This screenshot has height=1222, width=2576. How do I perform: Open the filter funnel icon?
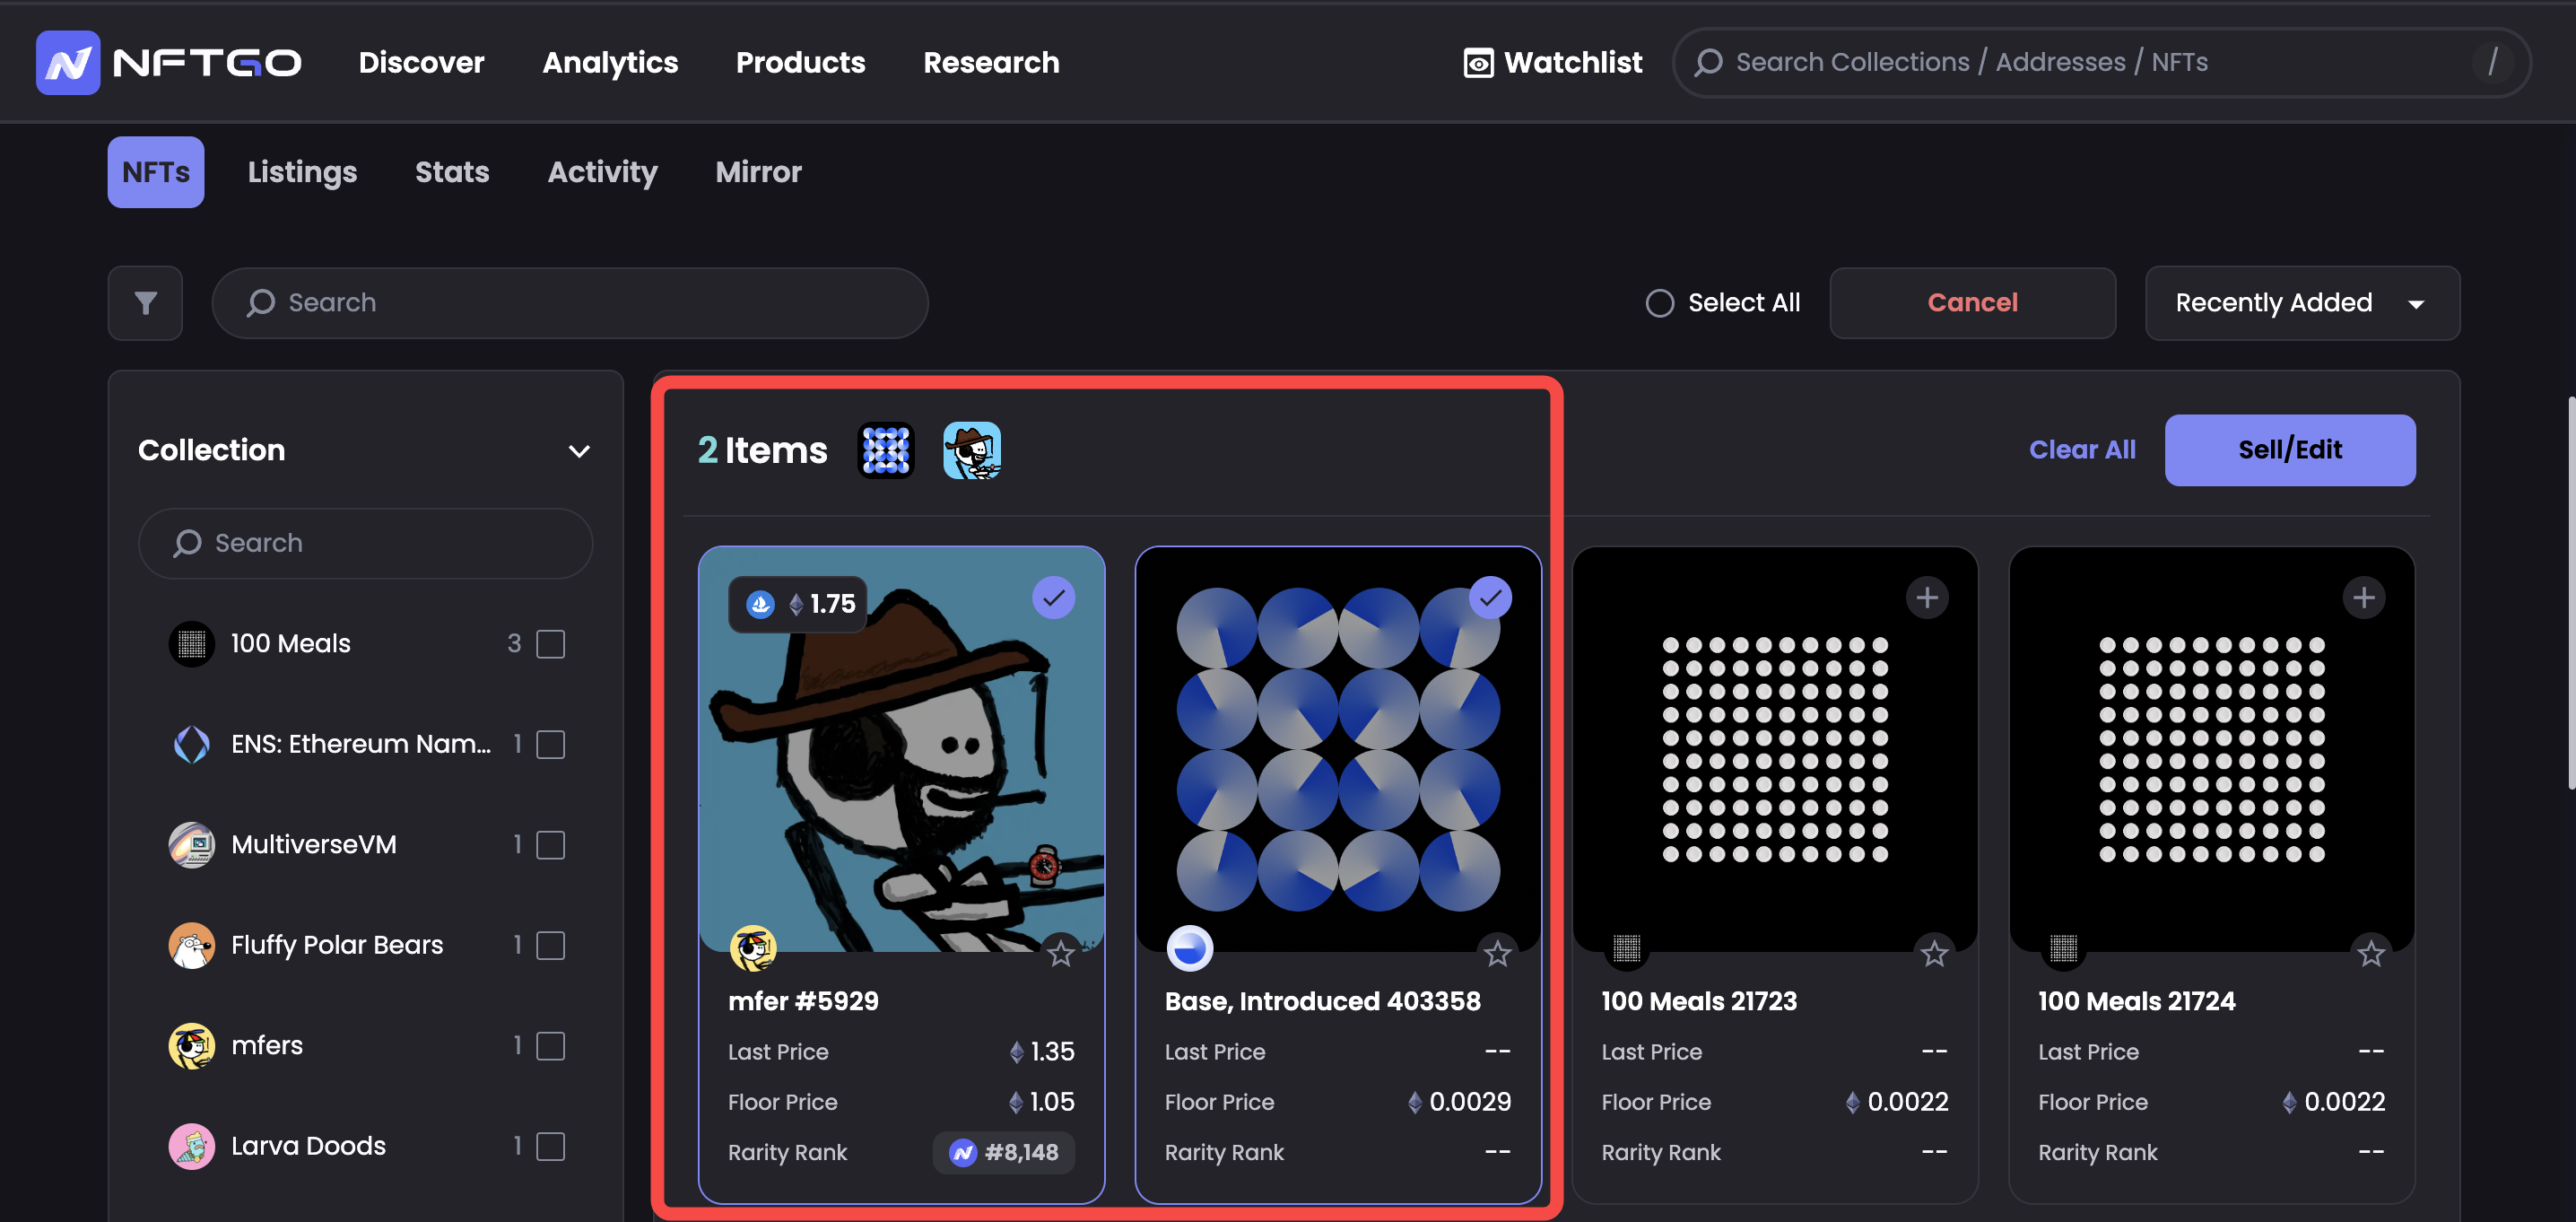145,303
